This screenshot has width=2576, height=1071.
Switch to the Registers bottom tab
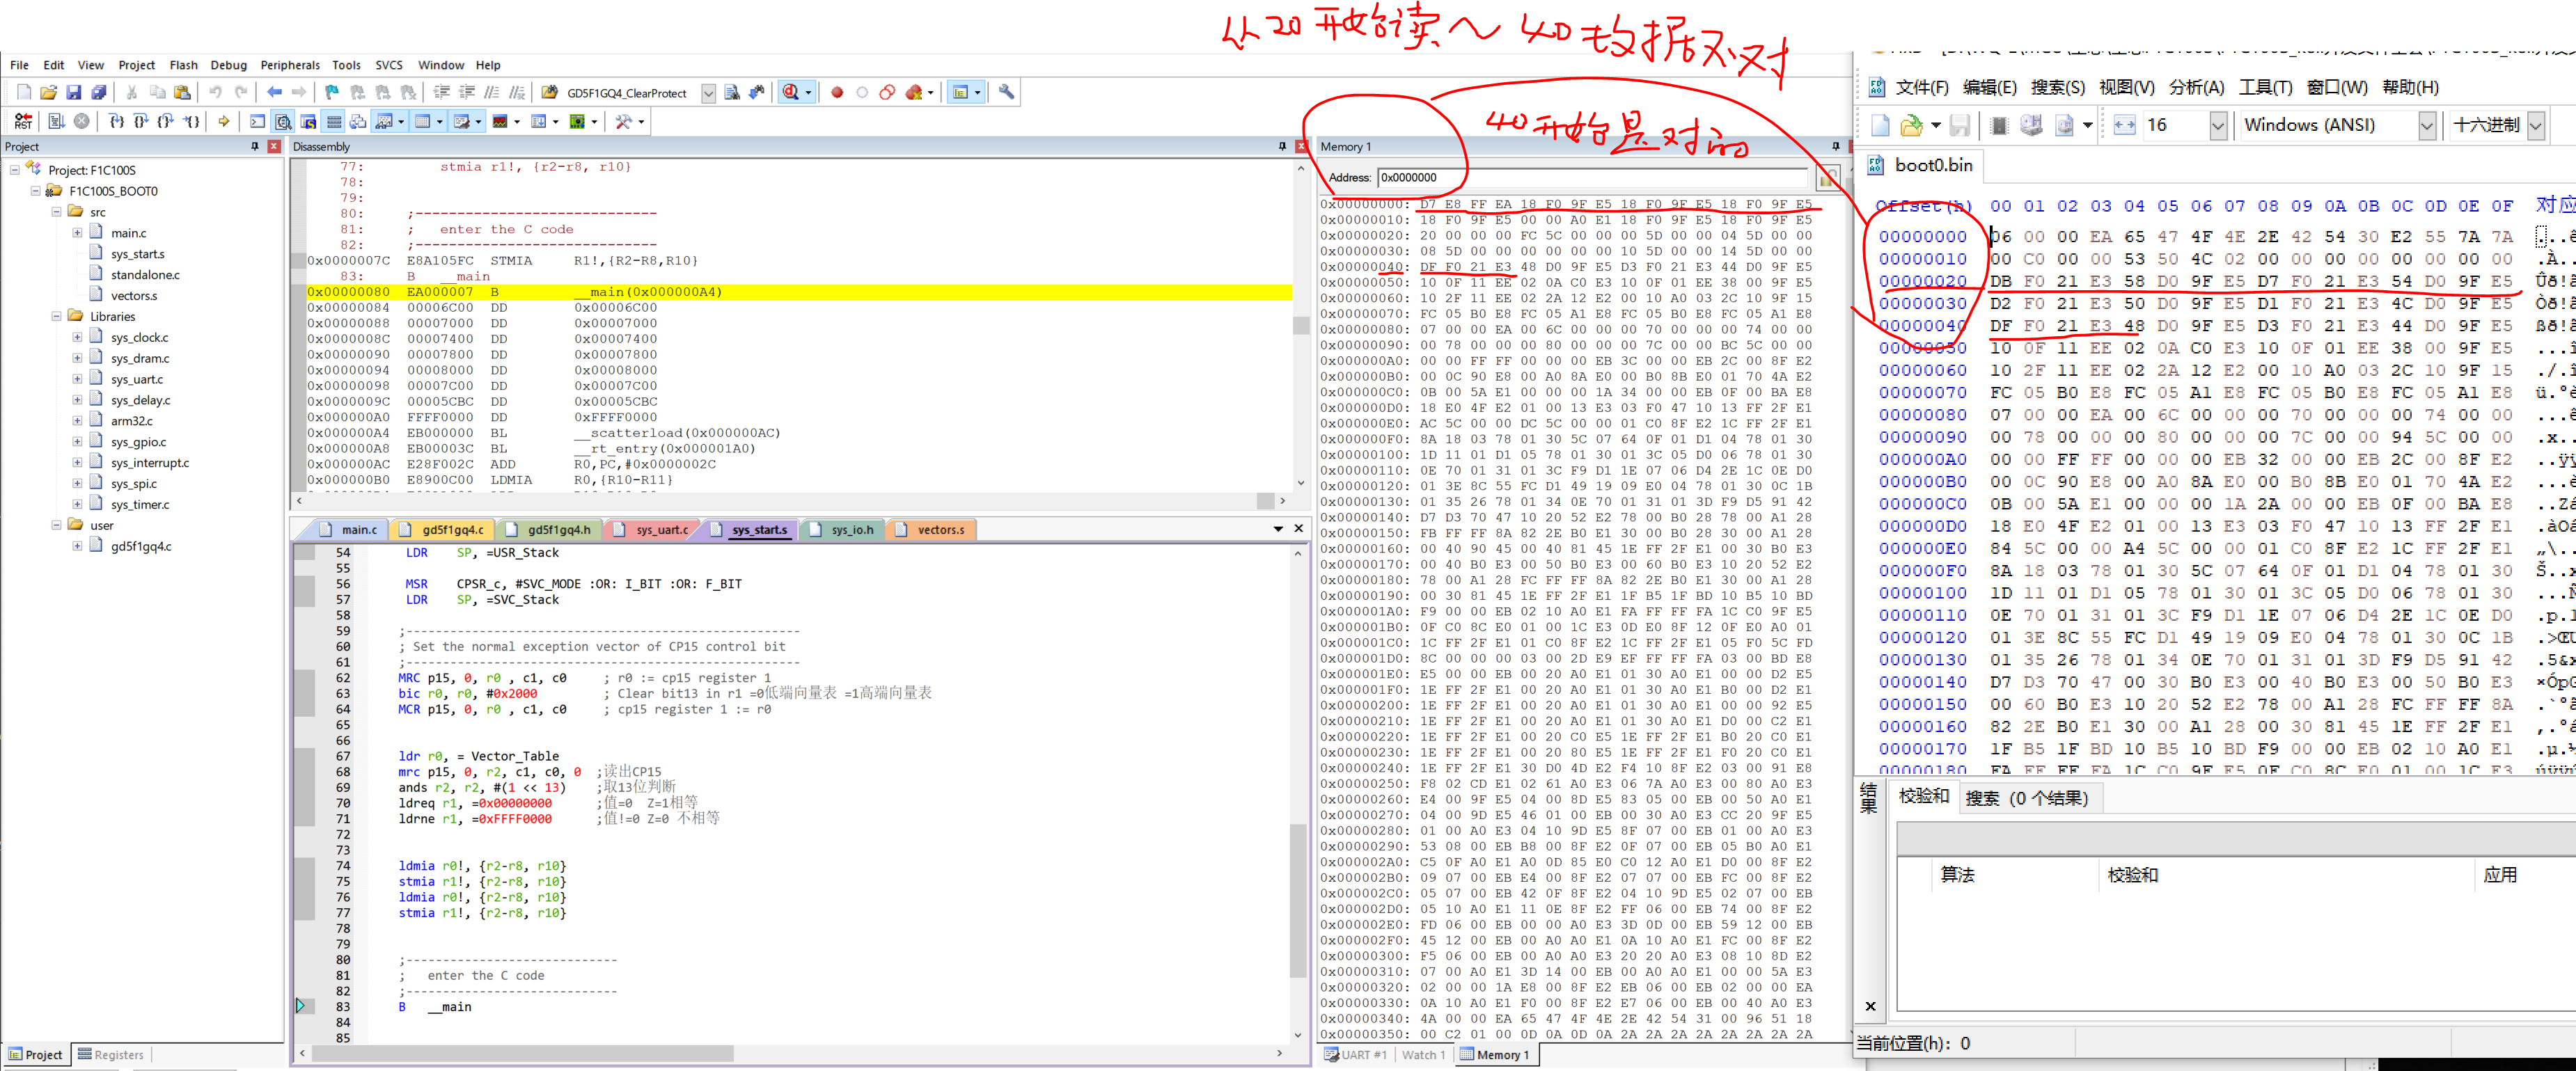click(x=111, y=1054)
